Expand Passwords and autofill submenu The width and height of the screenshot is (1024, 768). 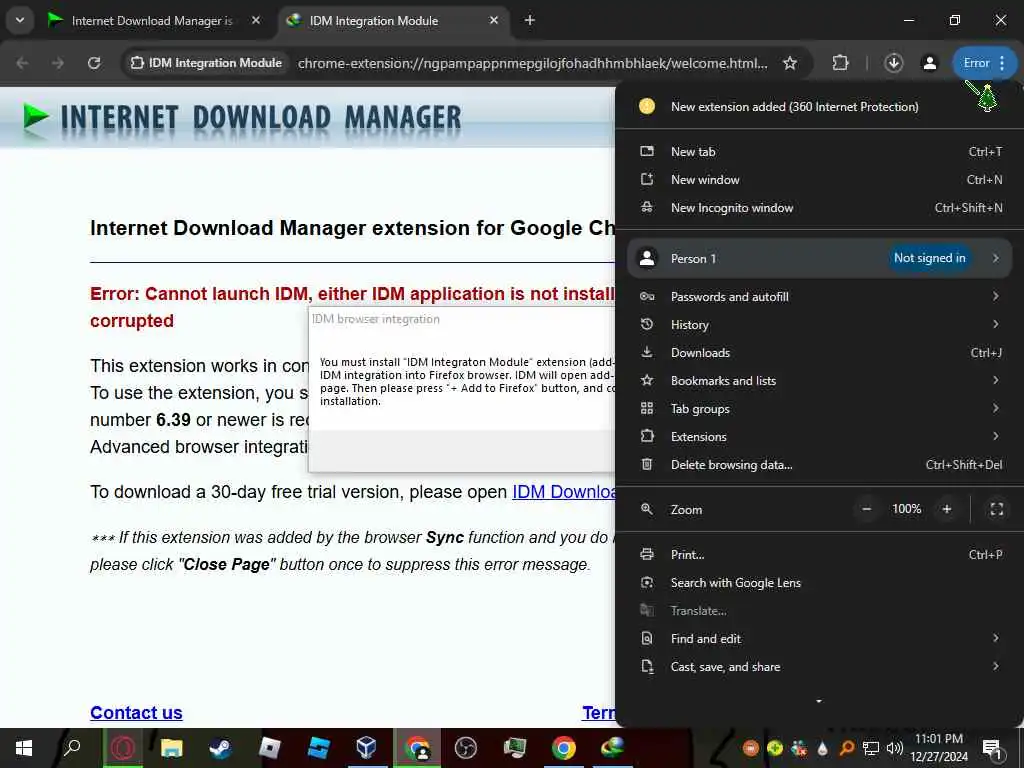(820, 296)
